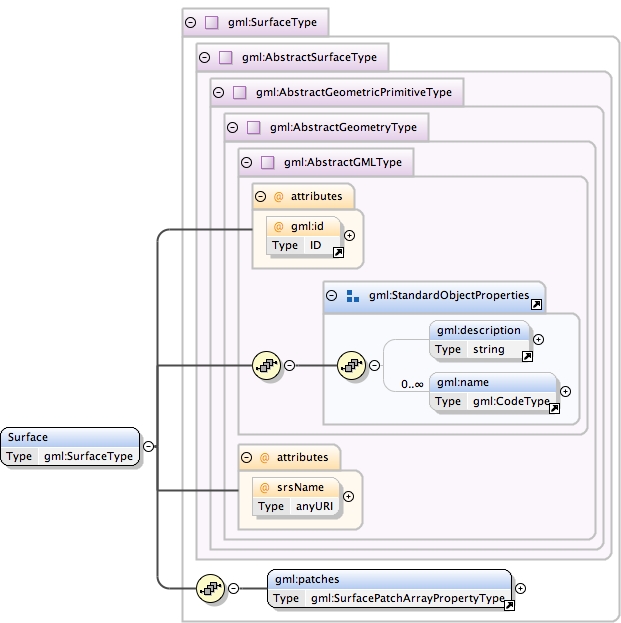Click the gml:AbstractGeometryType header label
This screenshot has width=621, height=623.
343,128
